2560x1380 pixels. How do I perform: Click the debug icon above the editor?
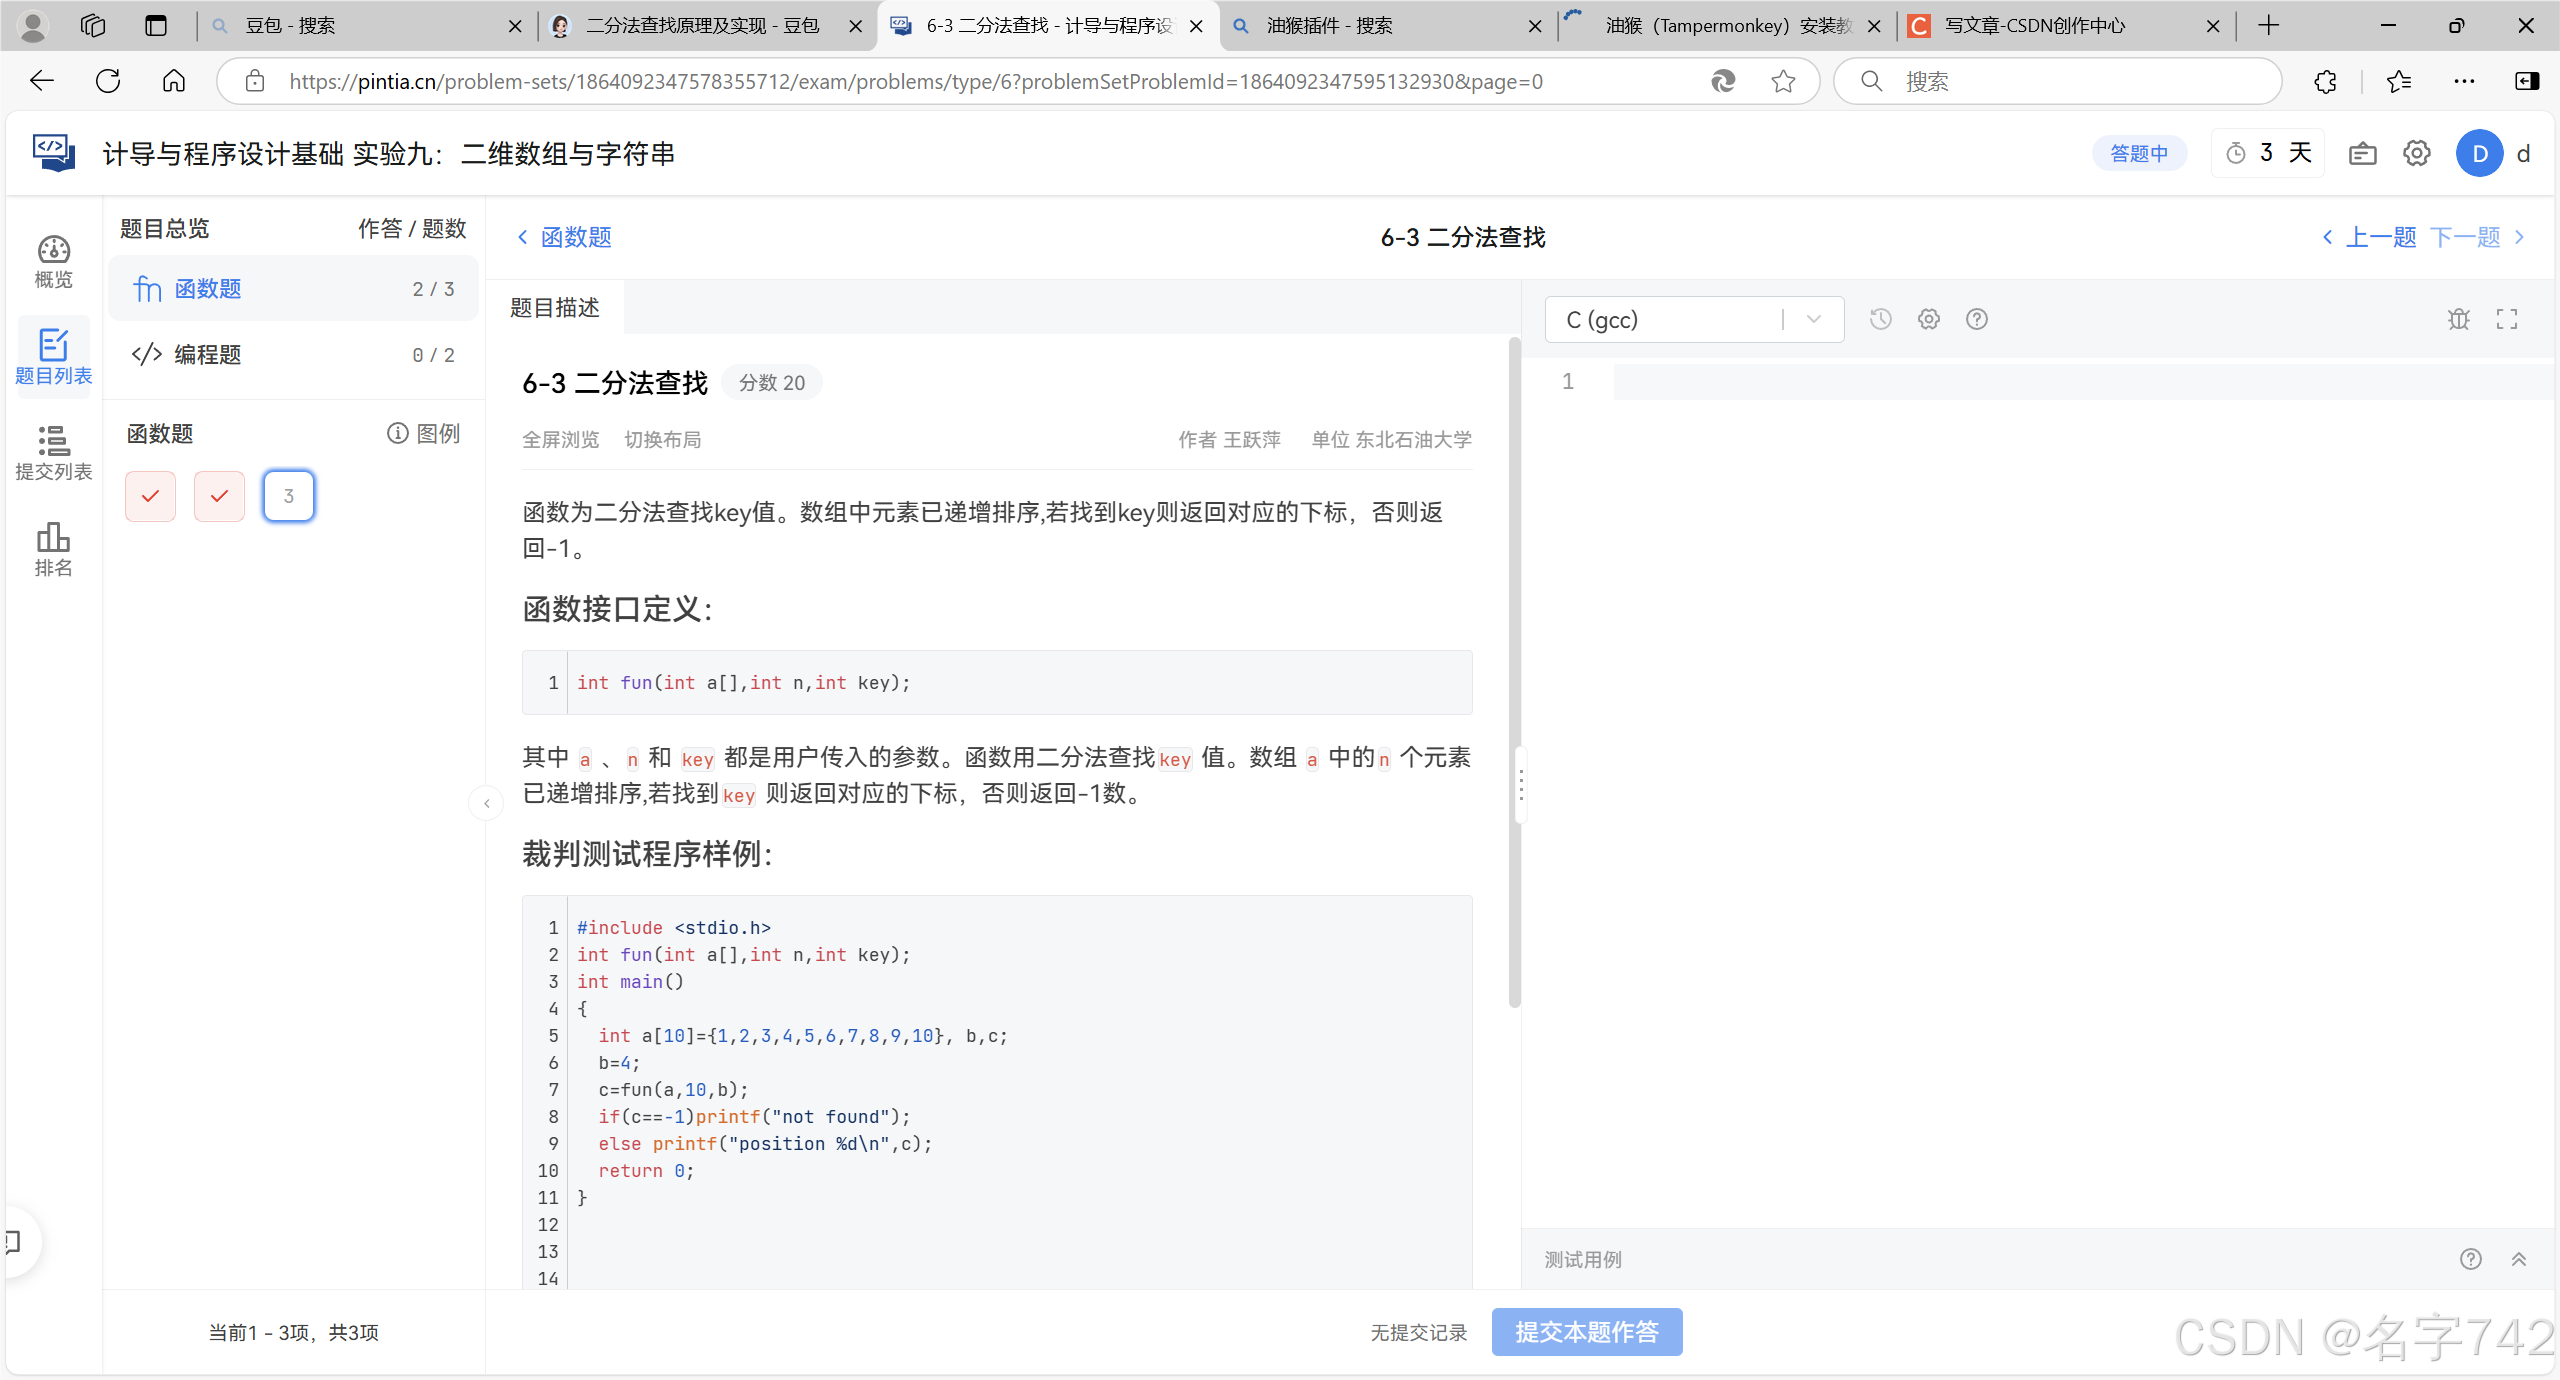pyautogui.click(x=2459, y=318)
